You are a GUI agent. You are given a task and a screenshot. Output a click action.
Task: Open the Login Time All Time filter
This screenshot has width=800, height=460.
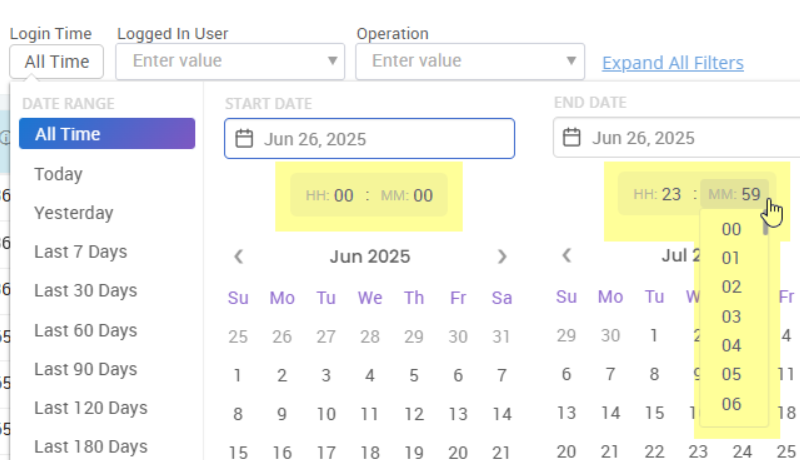[x=57, y=61]
